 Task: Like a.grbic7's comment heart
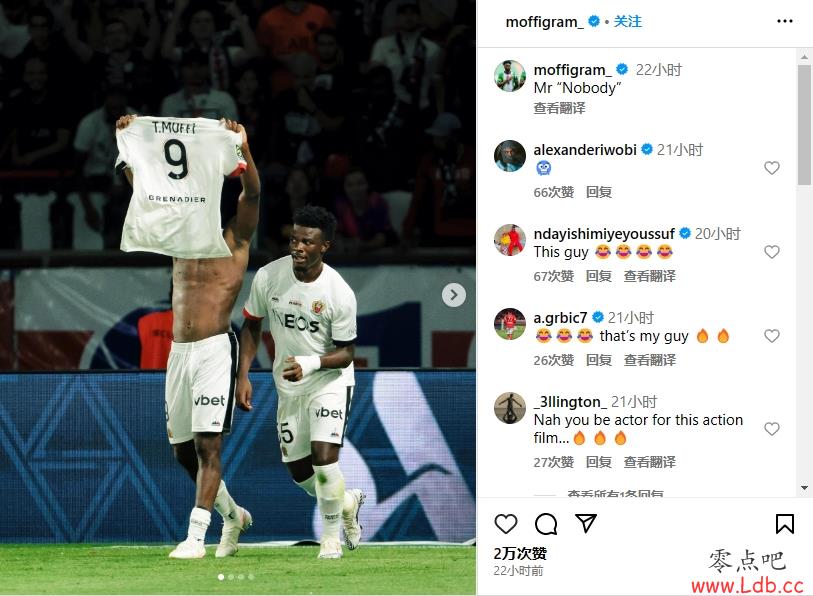click(772, 336)
